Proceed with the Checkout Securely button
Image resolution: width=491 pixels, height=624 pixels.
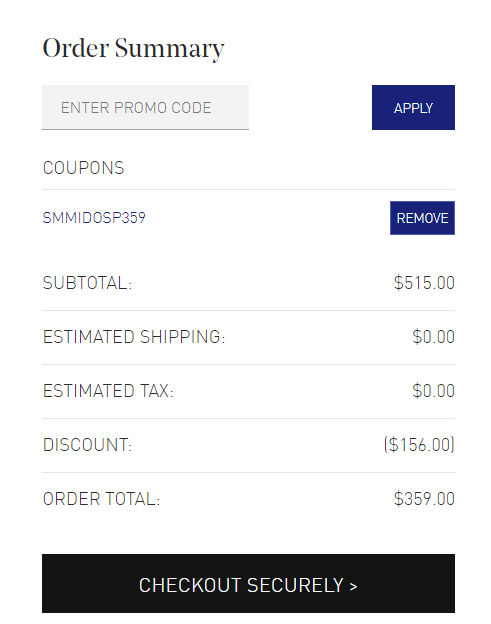[x=248, y=583]
